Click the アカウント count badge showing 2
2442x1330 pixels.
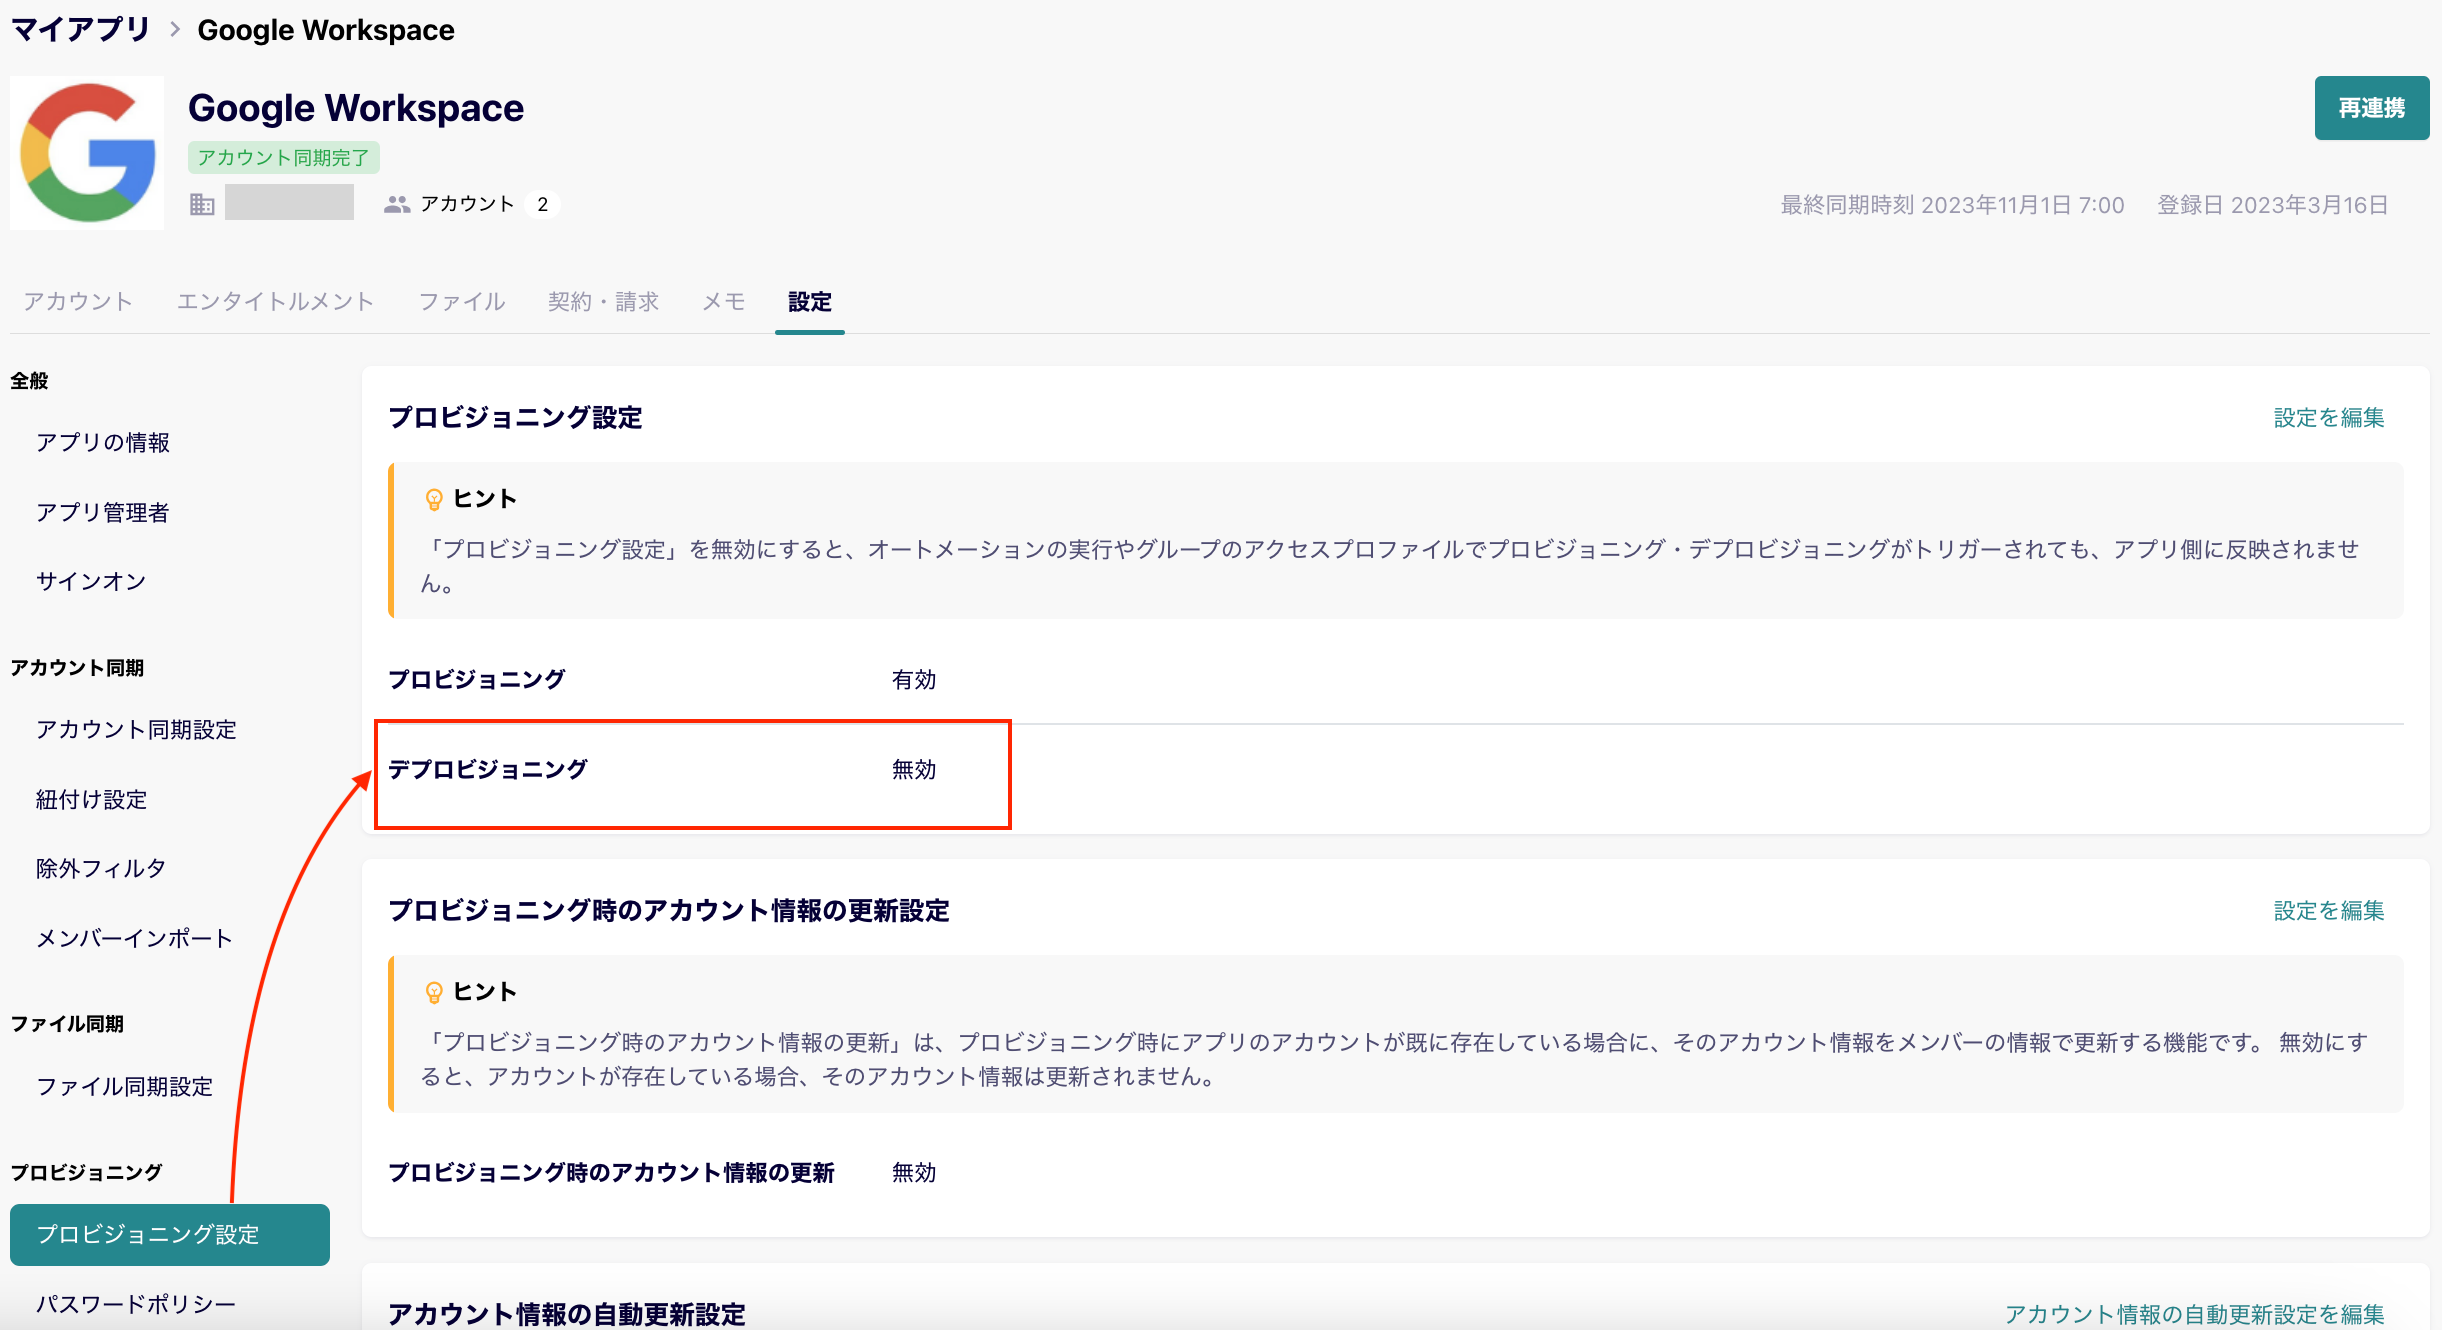pos(542,204)
